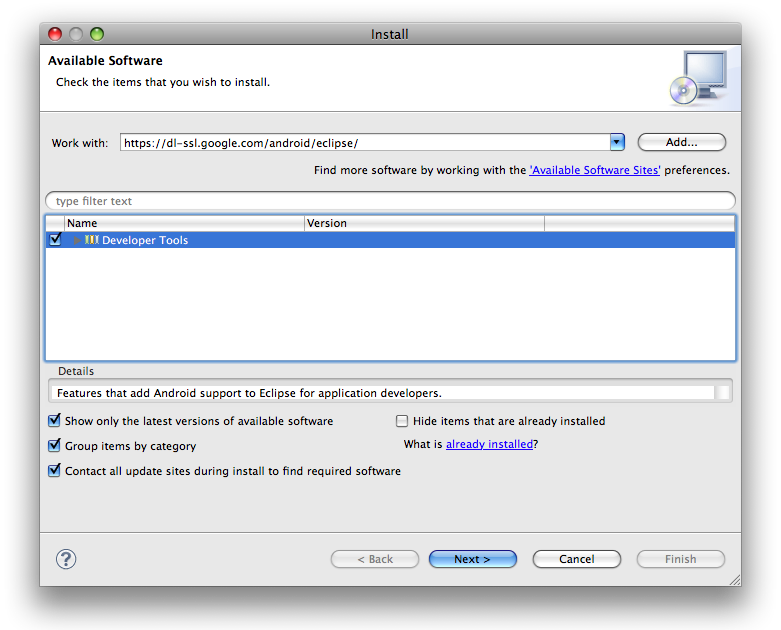Toggle Show only the latest versions checkbox
Viewport: 781px width, 630px height.
(54, 420)
